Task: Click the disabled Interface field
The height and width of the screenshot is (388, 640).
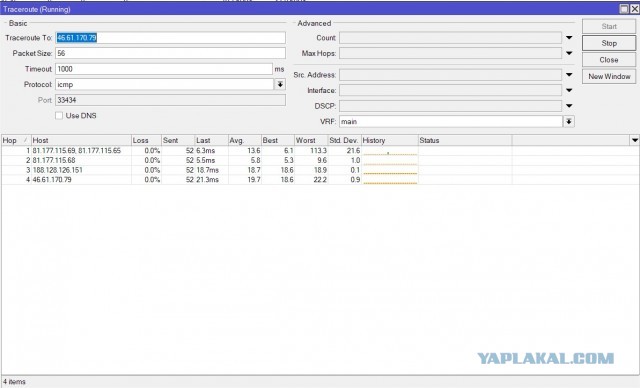Action: [x=451, y=91]
